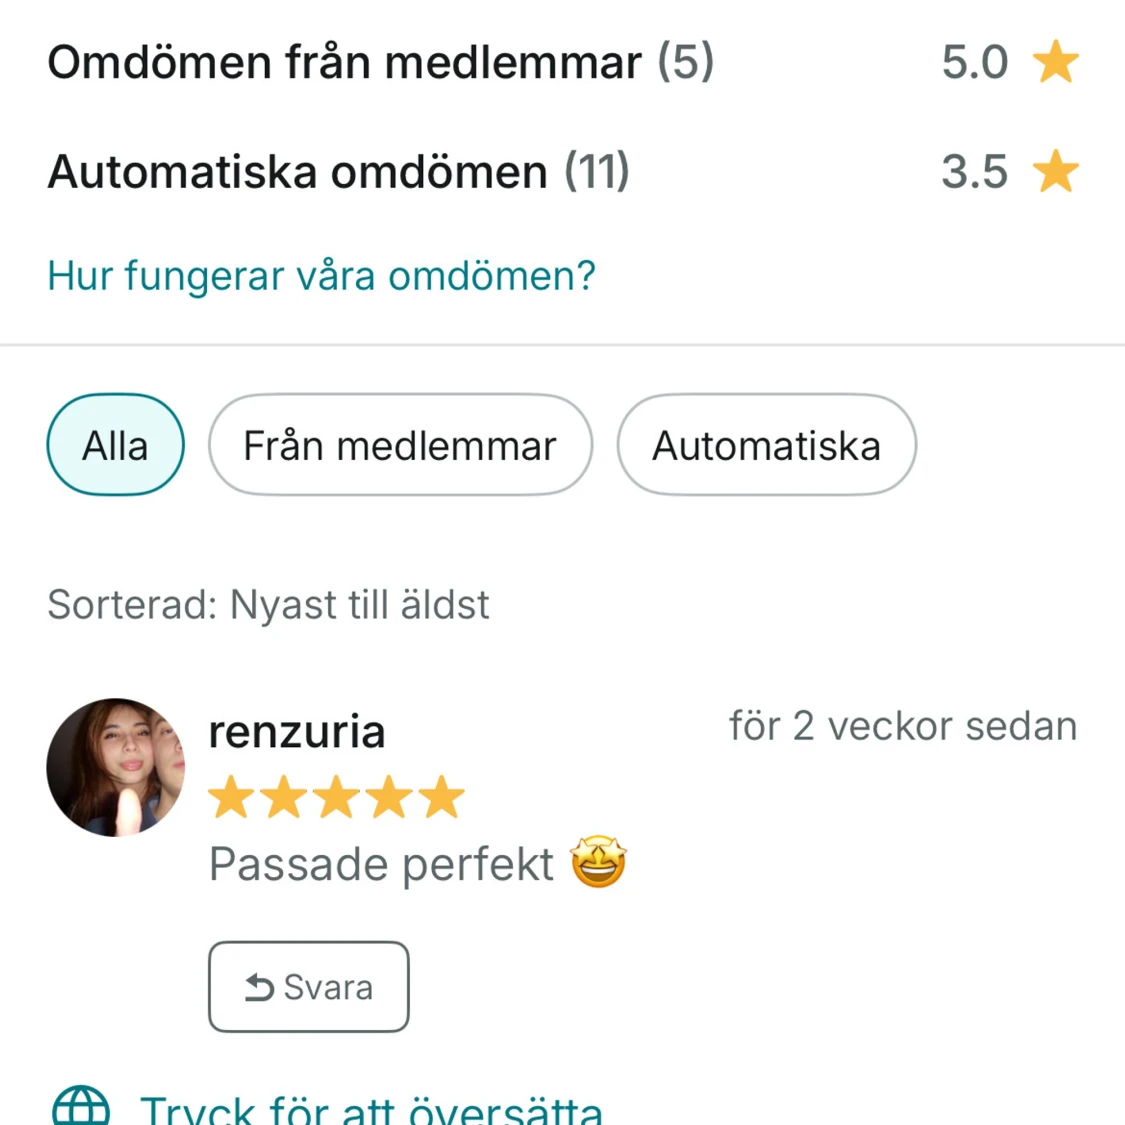
Task: Click the star-struck emoji in the review
Action: (x=598, y=863)
